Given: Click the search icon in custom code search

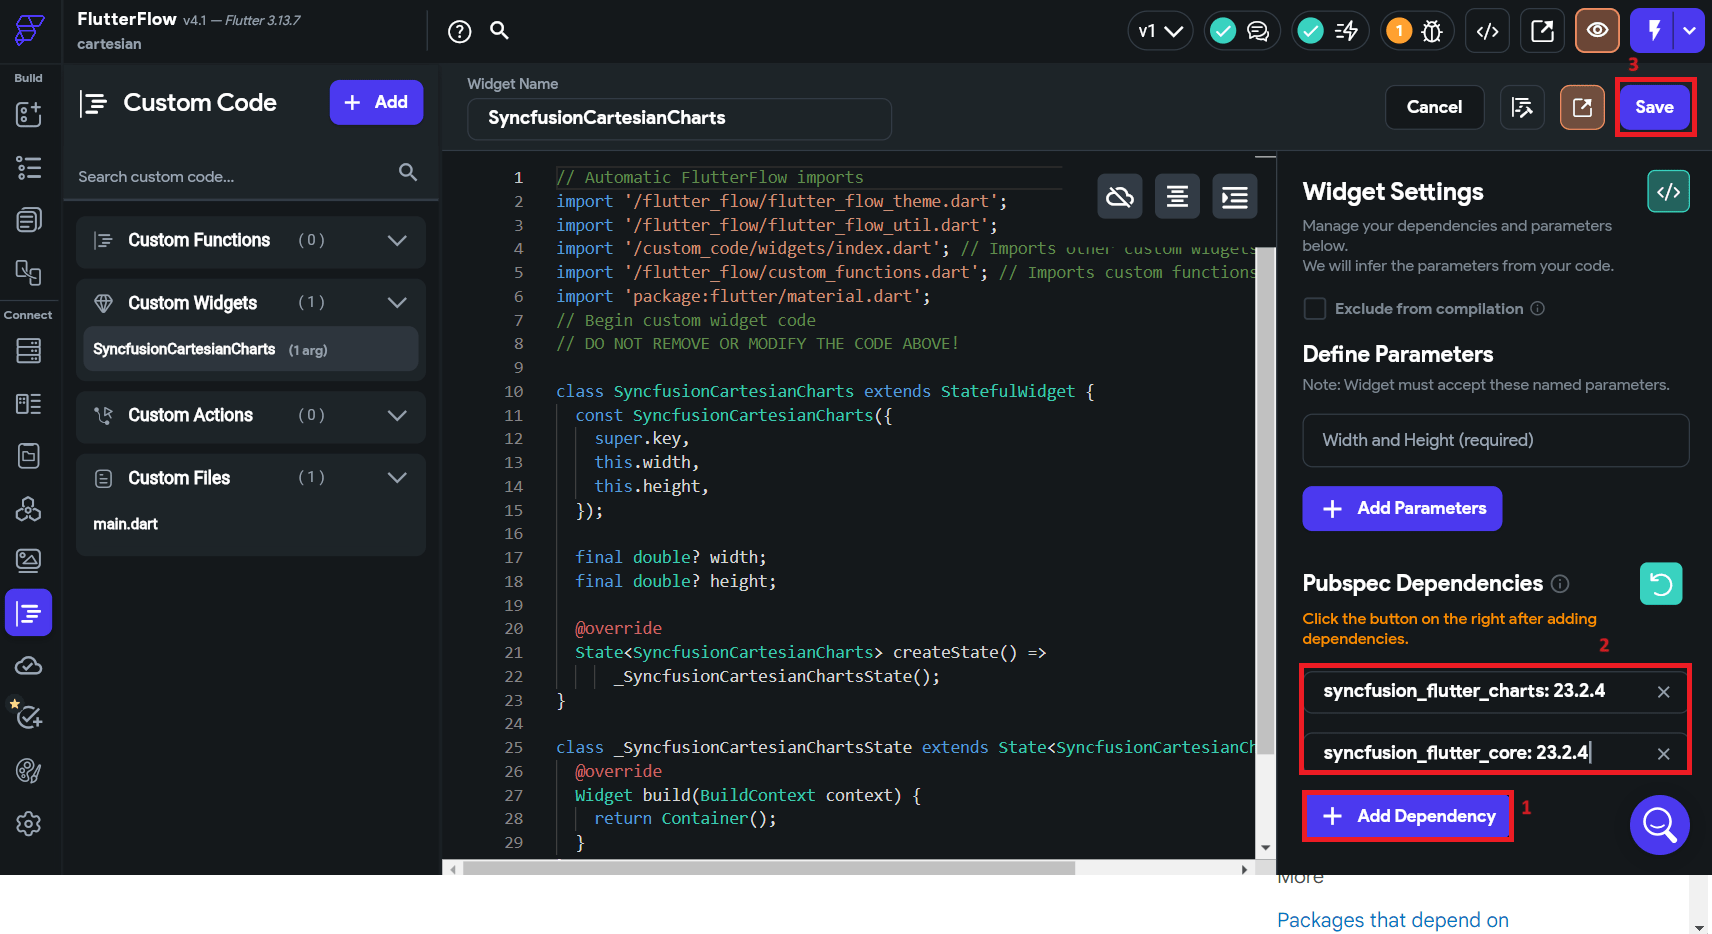Looking at the screenshot, I should pos(408,172).
